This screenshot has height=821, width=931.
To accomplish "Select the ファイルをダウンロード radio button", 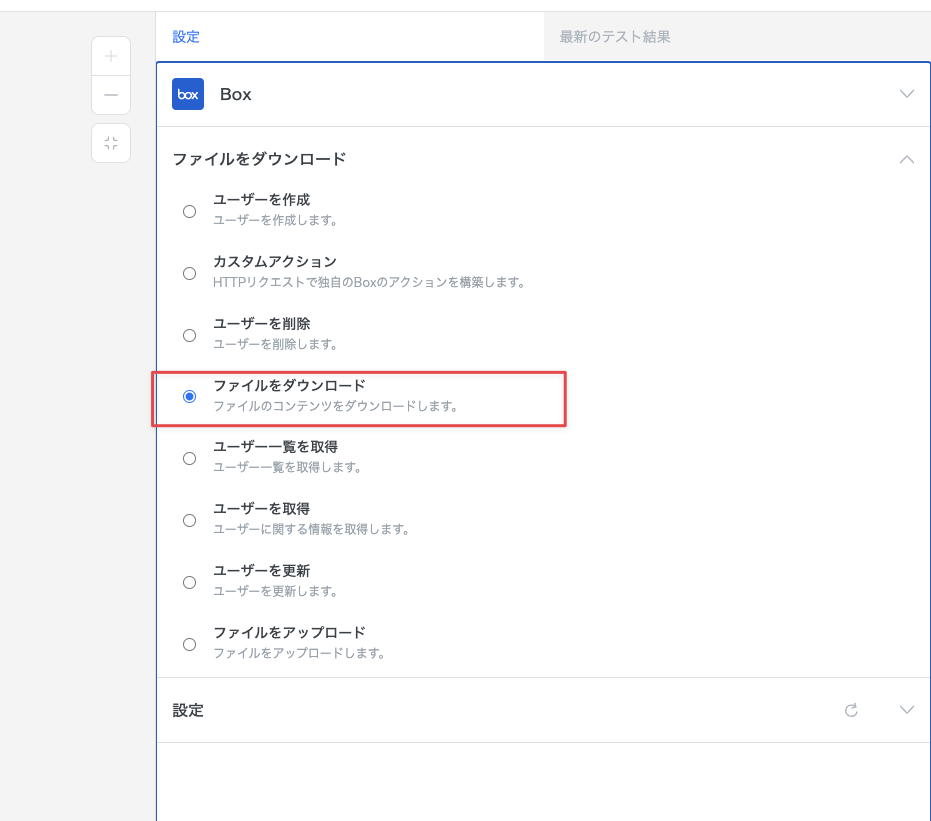I will [x=189, y=397].
